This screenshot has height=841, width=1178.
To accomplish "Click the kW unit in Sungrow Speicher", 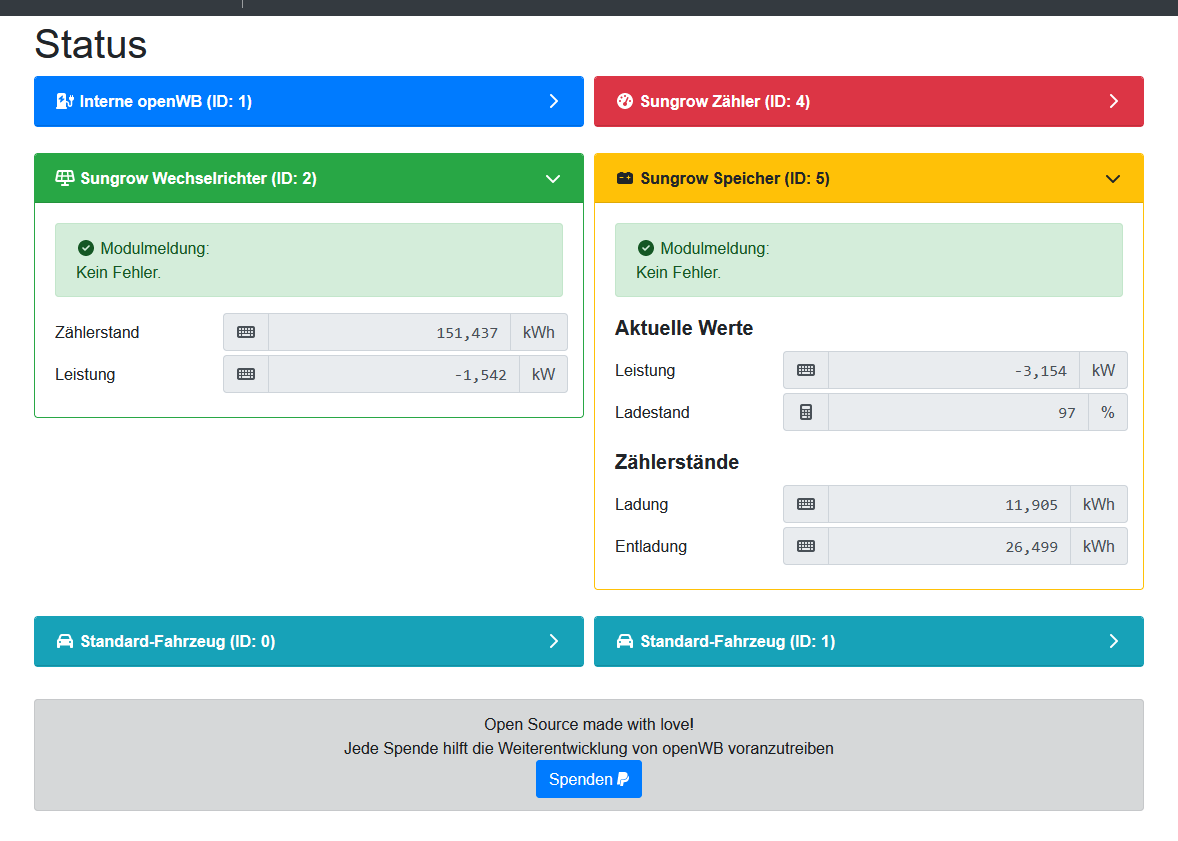I will [x=1103, y=370].
